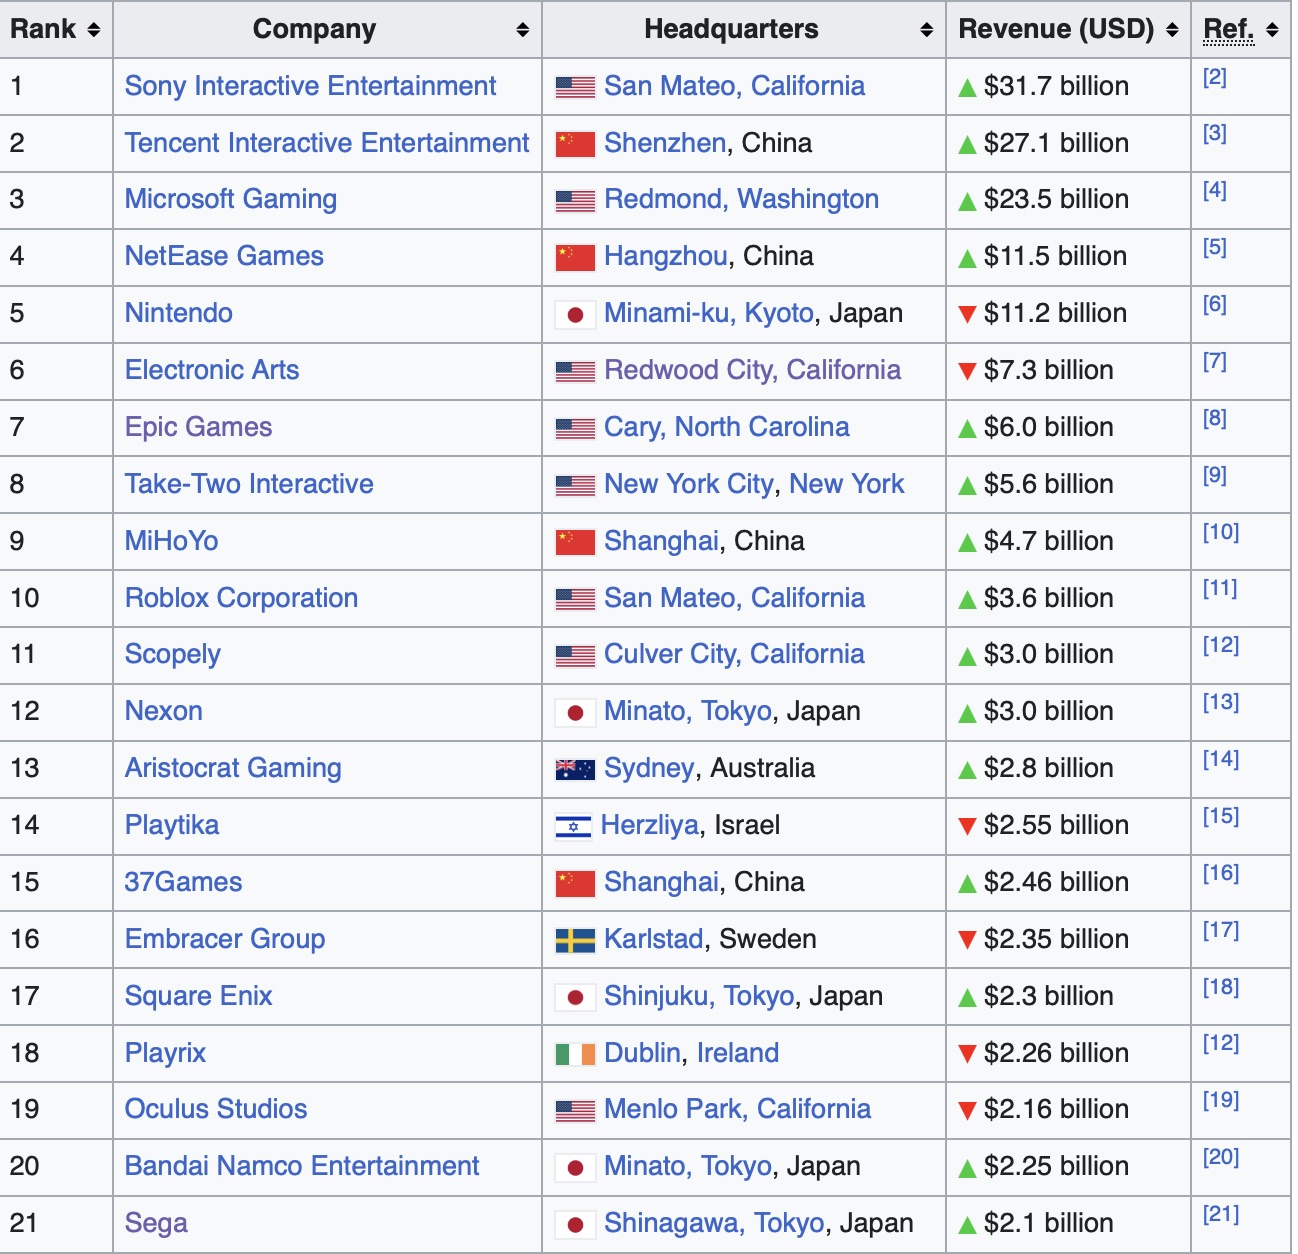Viewport: 1298px width, 1254px height.
Task: Go to the Microsoft Gaming page
Action: [231, 199]
